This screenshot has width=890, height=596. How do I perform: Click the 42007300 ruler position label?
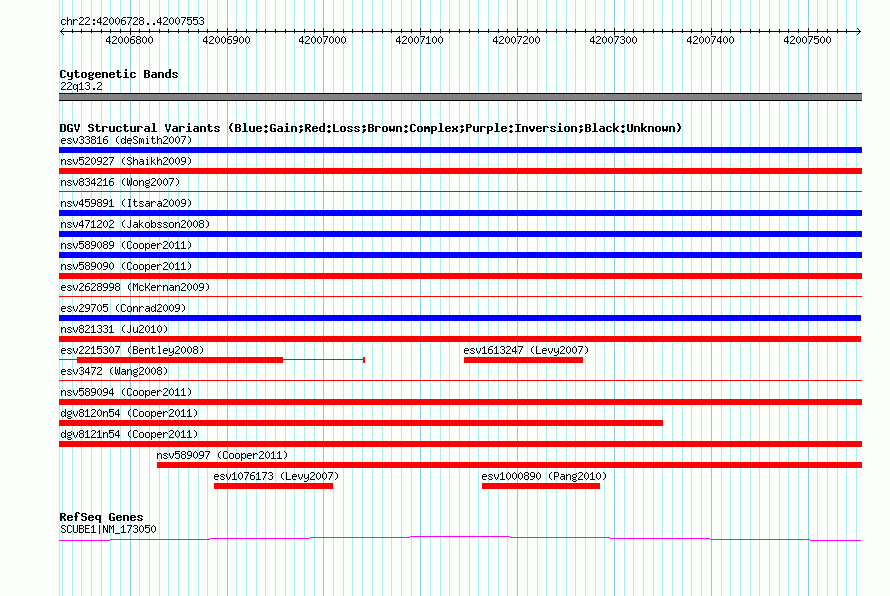(x=614, y=40)
